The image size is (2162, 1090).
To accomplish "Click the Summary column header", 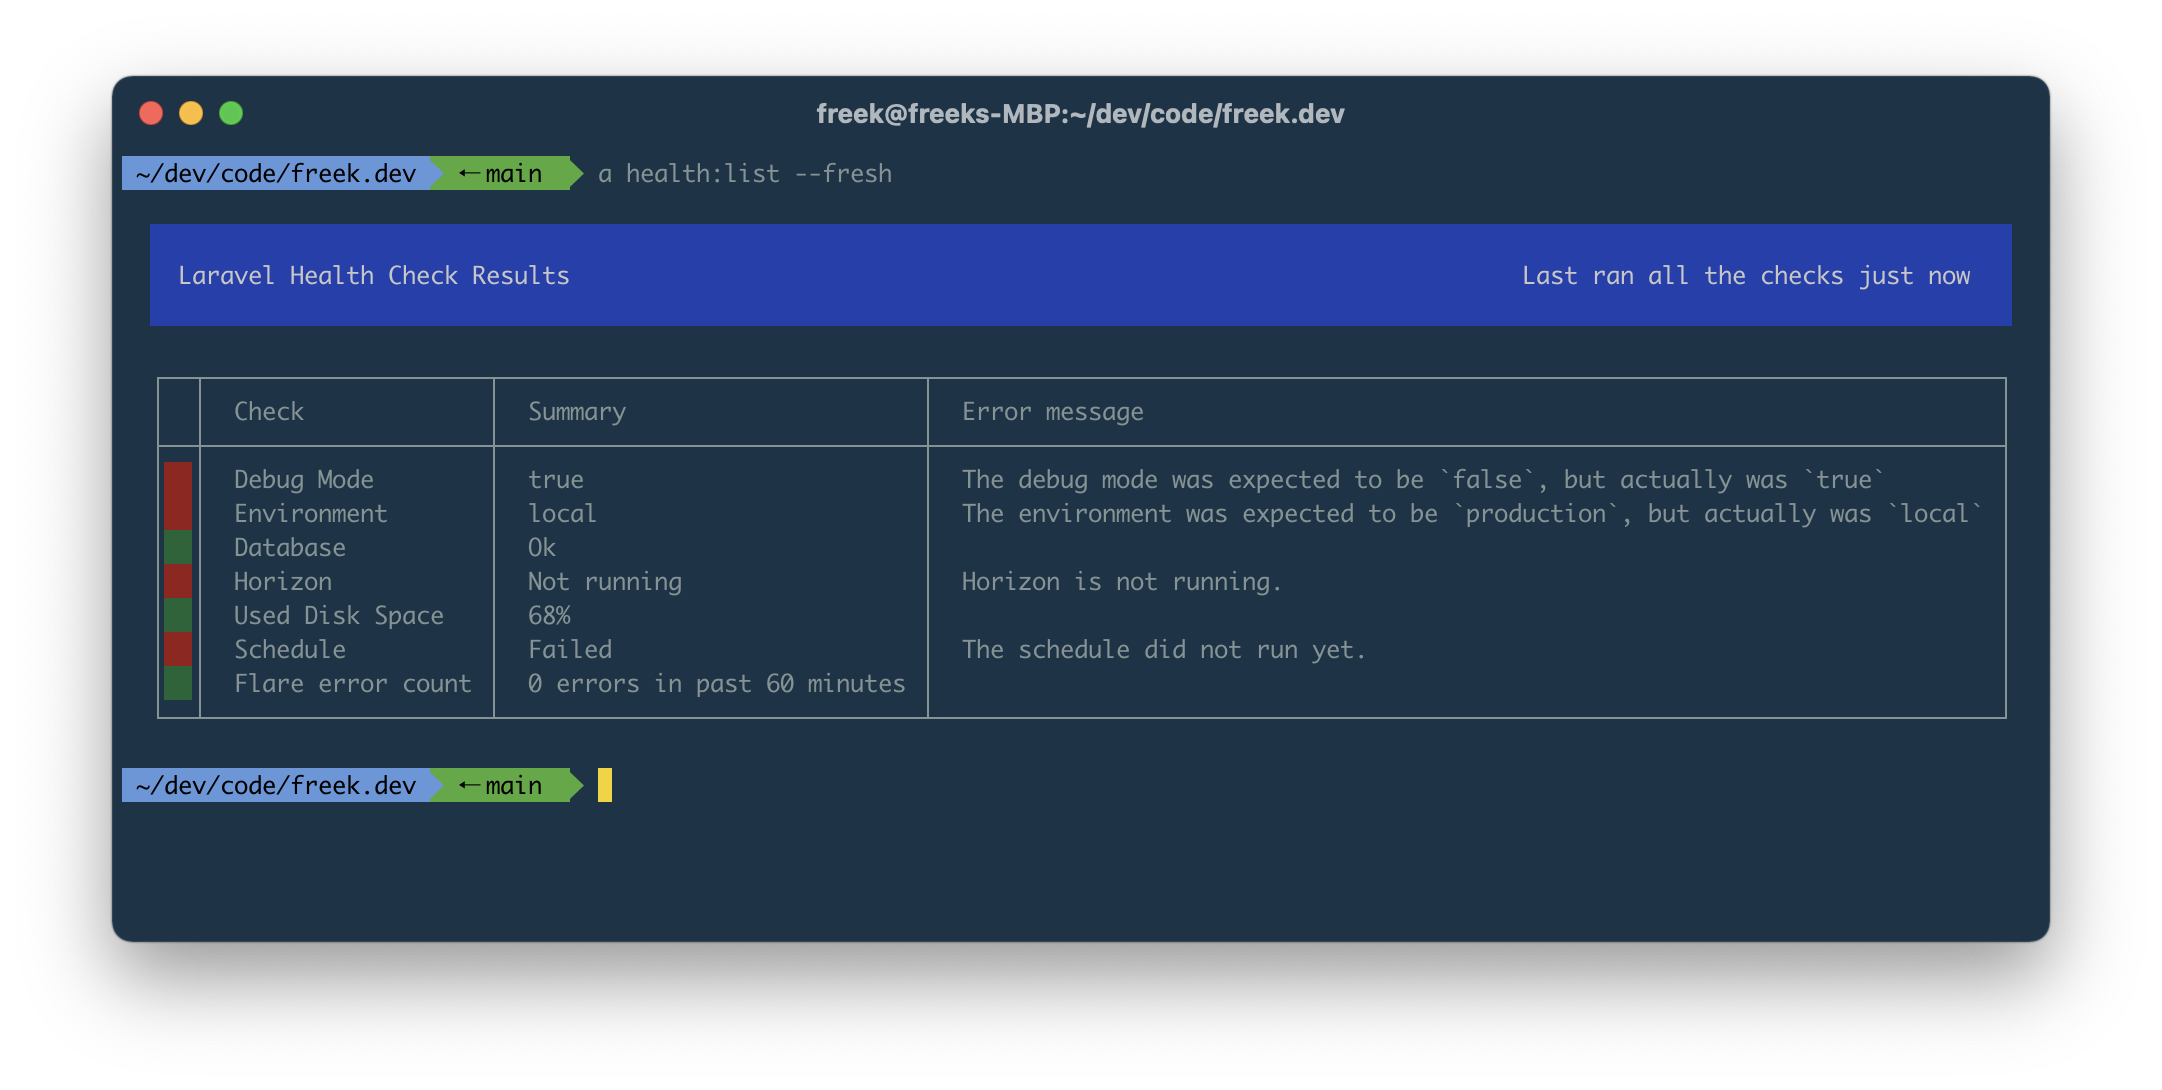I will pyautogui.click(x=577, y=412).
